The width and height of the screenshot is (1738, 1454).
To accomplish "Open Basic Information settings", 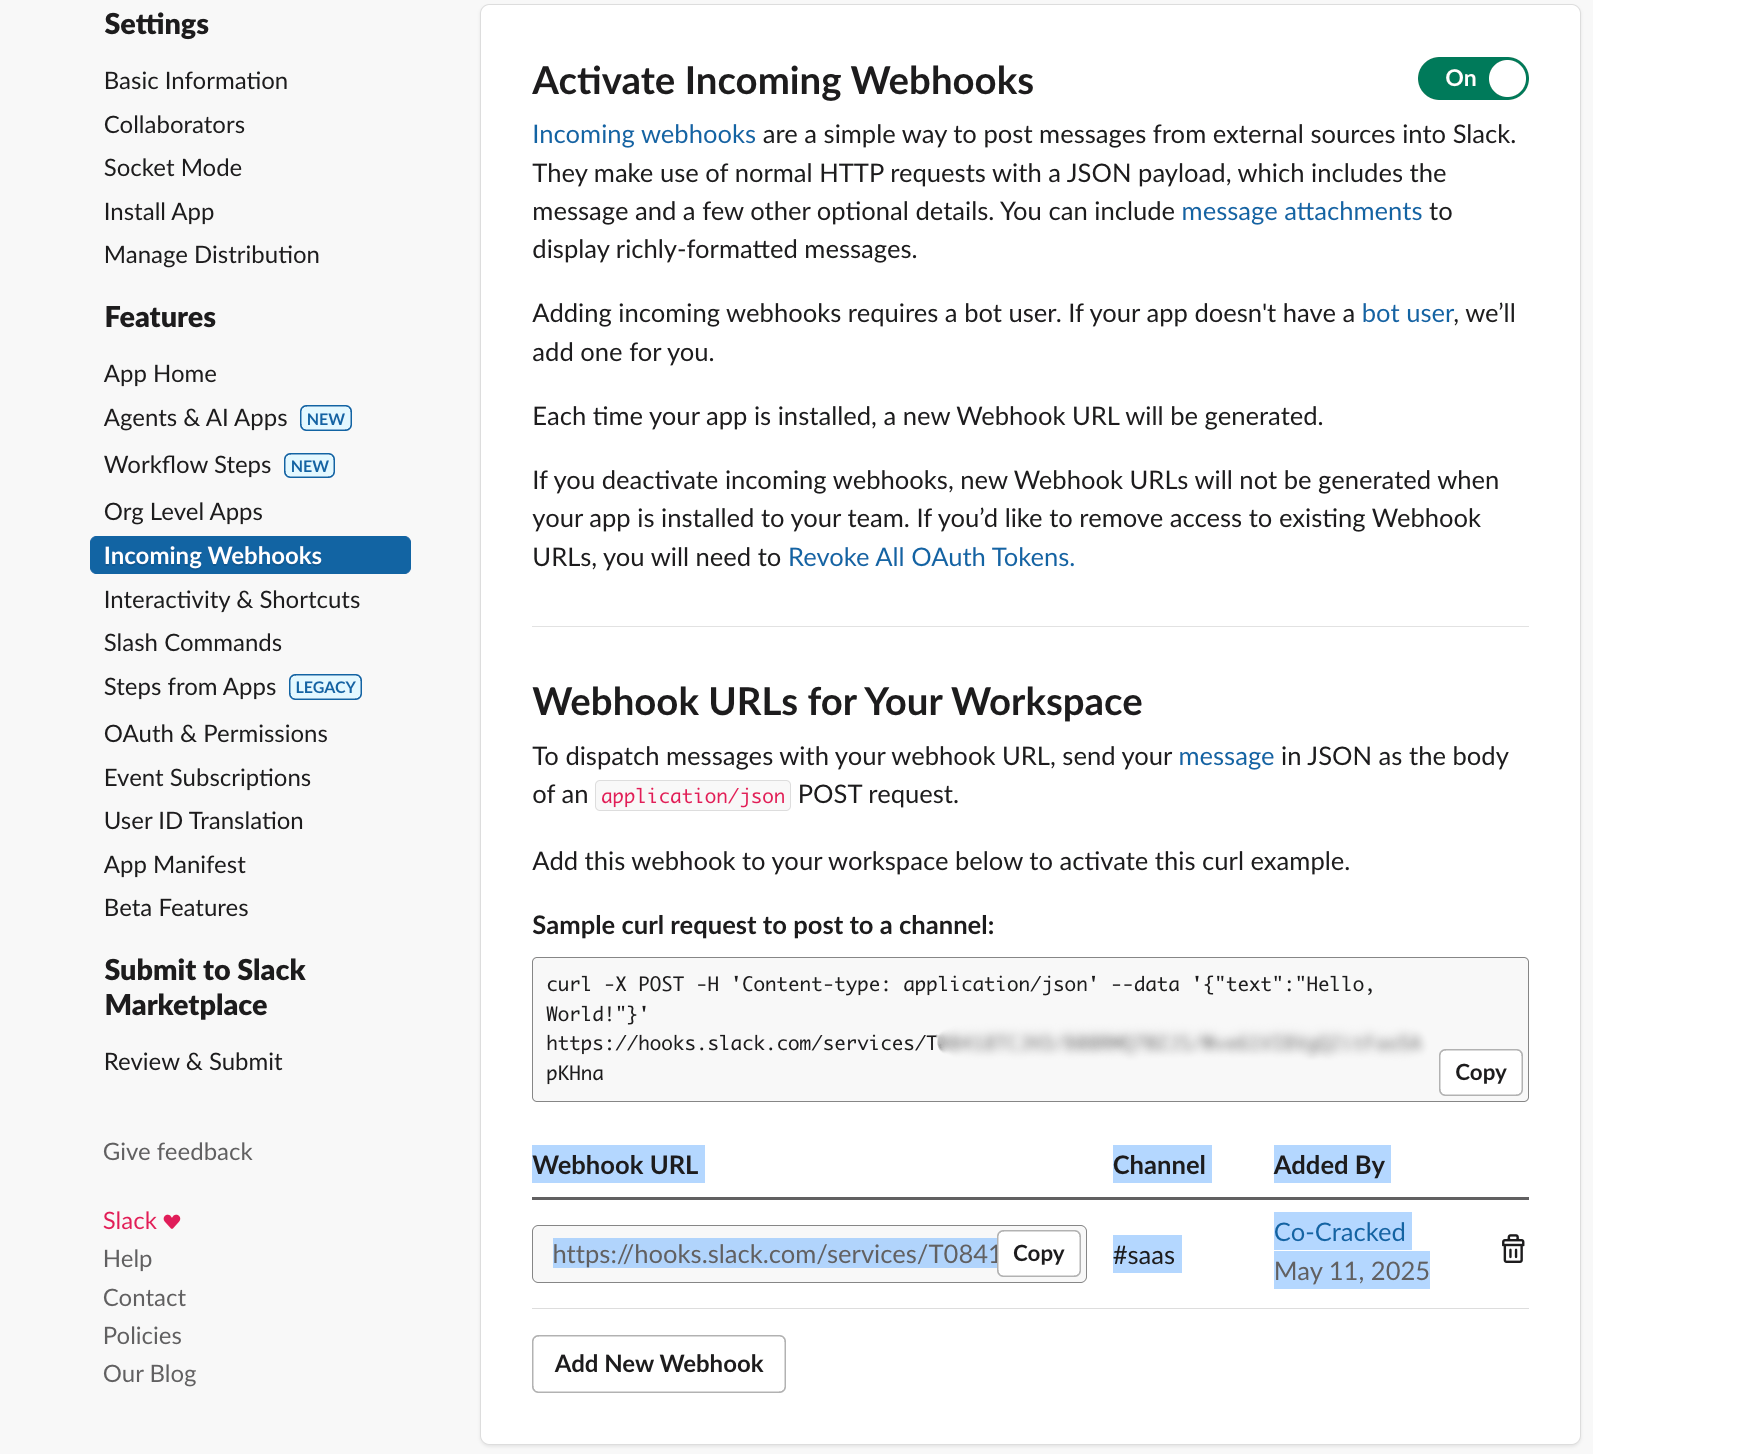I will (x=195, y=80).
